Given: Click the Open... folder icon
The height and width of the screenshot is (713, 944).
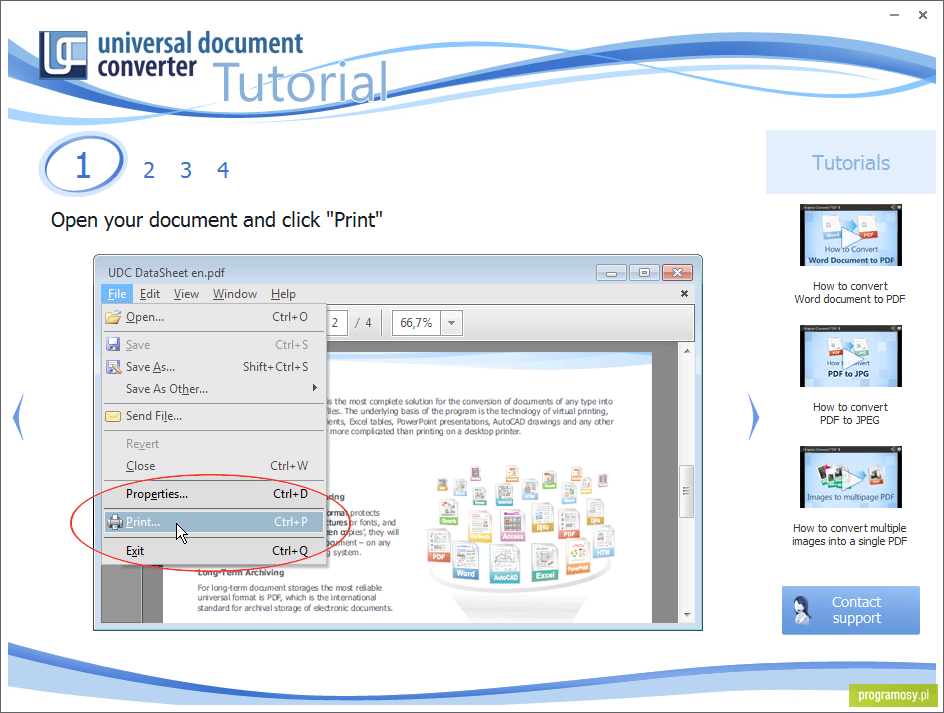Looking at the screenshot, I should 113,317.
